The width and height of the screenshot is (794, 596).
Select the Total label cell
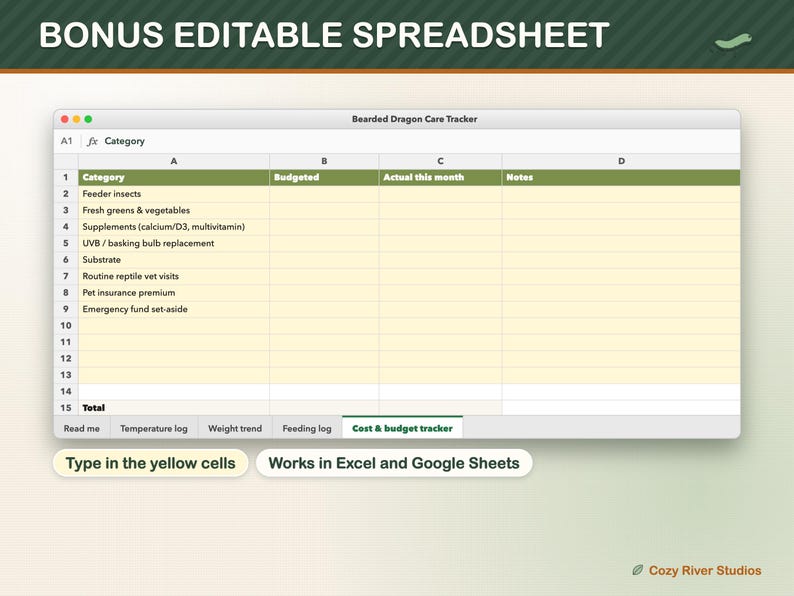[x=174, y=408]
